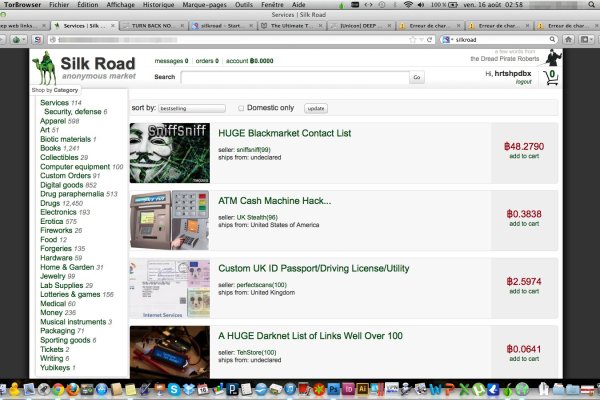The image size is (600, 400).
Task: Click the Tor onion button in toolbar
Action: tap(16, 39)
